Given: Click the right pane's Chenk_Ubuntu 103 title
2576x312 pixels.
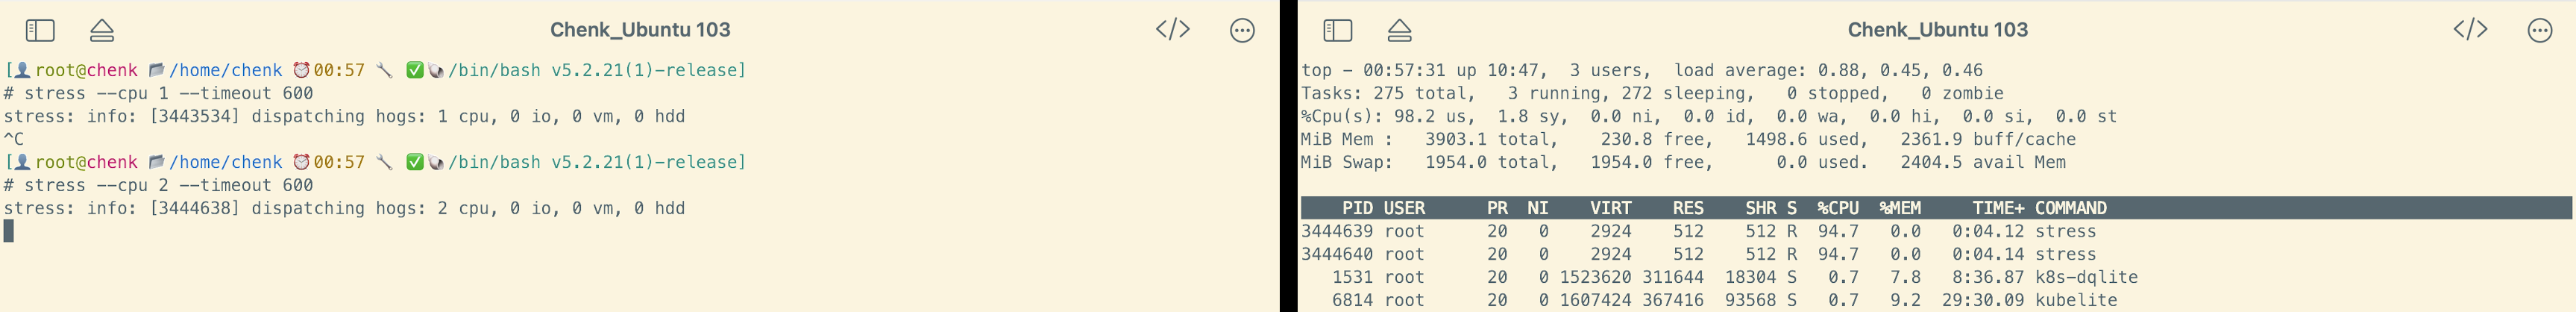Looking at the screenshot, I should 1937,30.
